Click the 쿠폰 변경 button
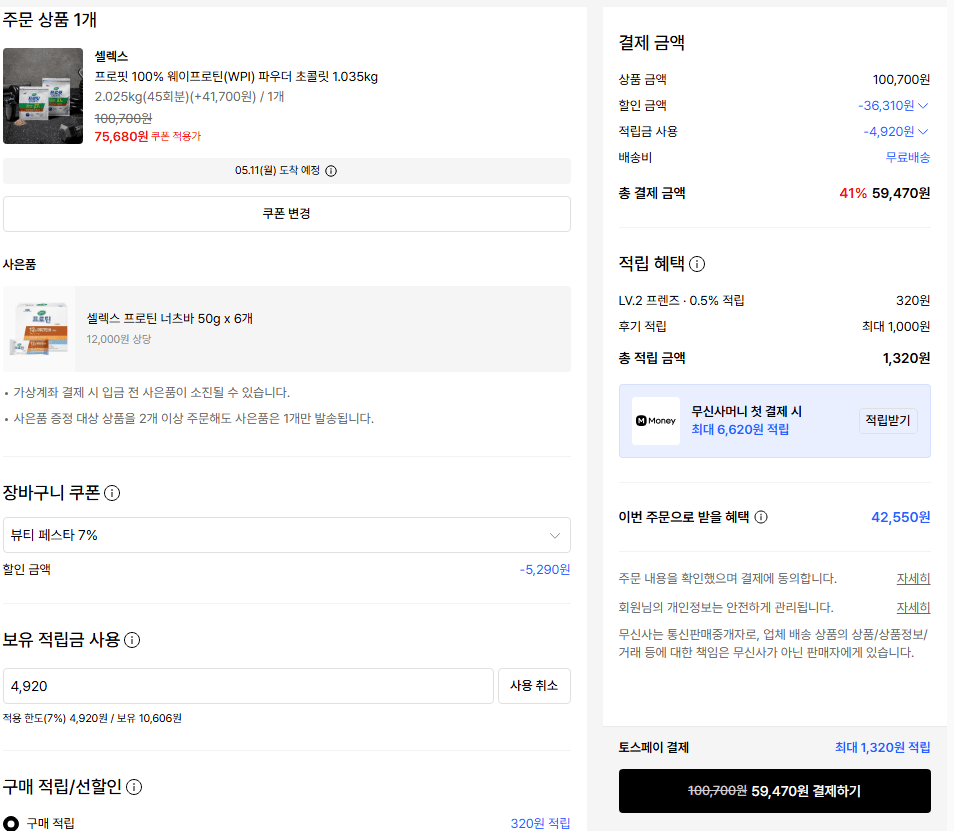 [287, 214]
